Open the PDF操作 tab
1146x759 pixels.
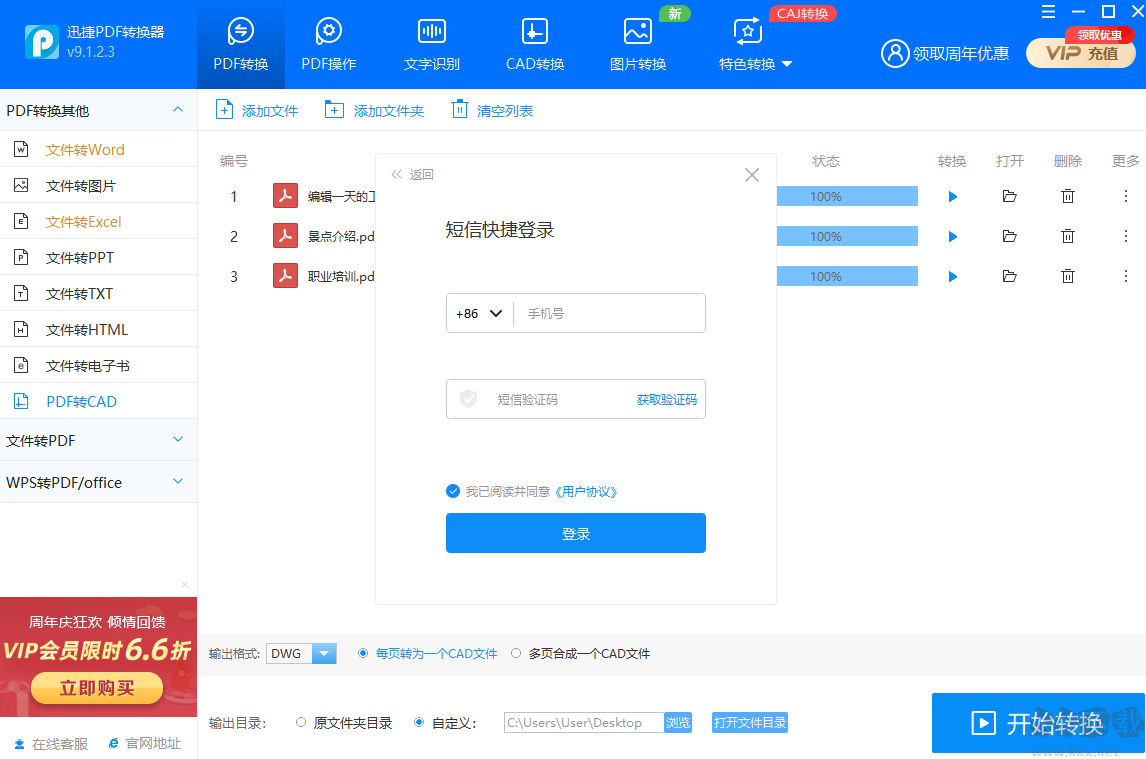329,45
